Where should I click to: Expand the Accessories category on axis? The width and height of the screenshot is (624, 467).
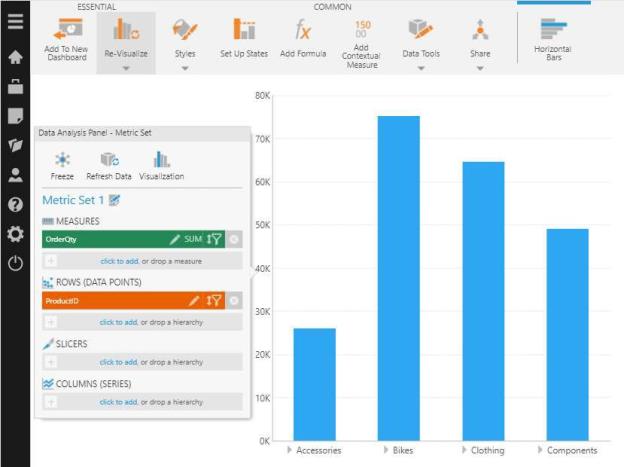click(x=289, y=450)
